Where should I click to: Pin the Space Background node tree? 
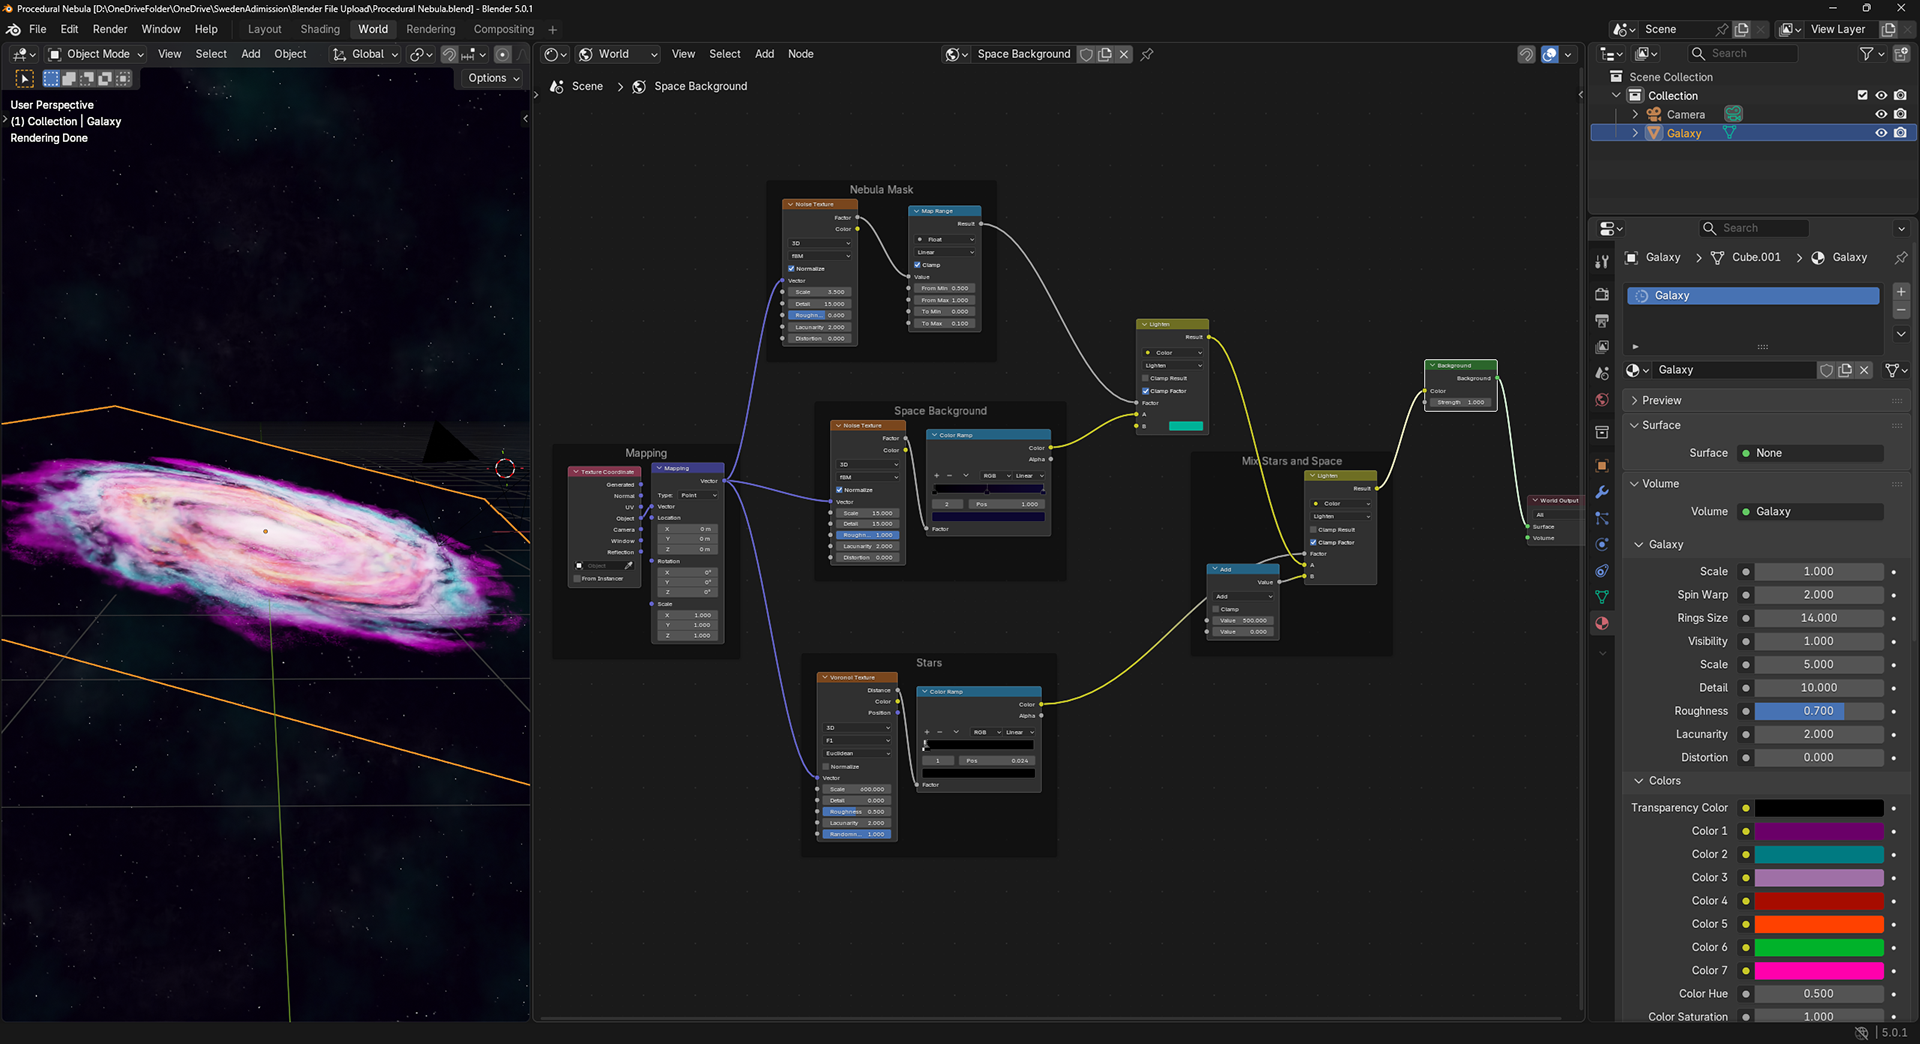coord(1147,54)
